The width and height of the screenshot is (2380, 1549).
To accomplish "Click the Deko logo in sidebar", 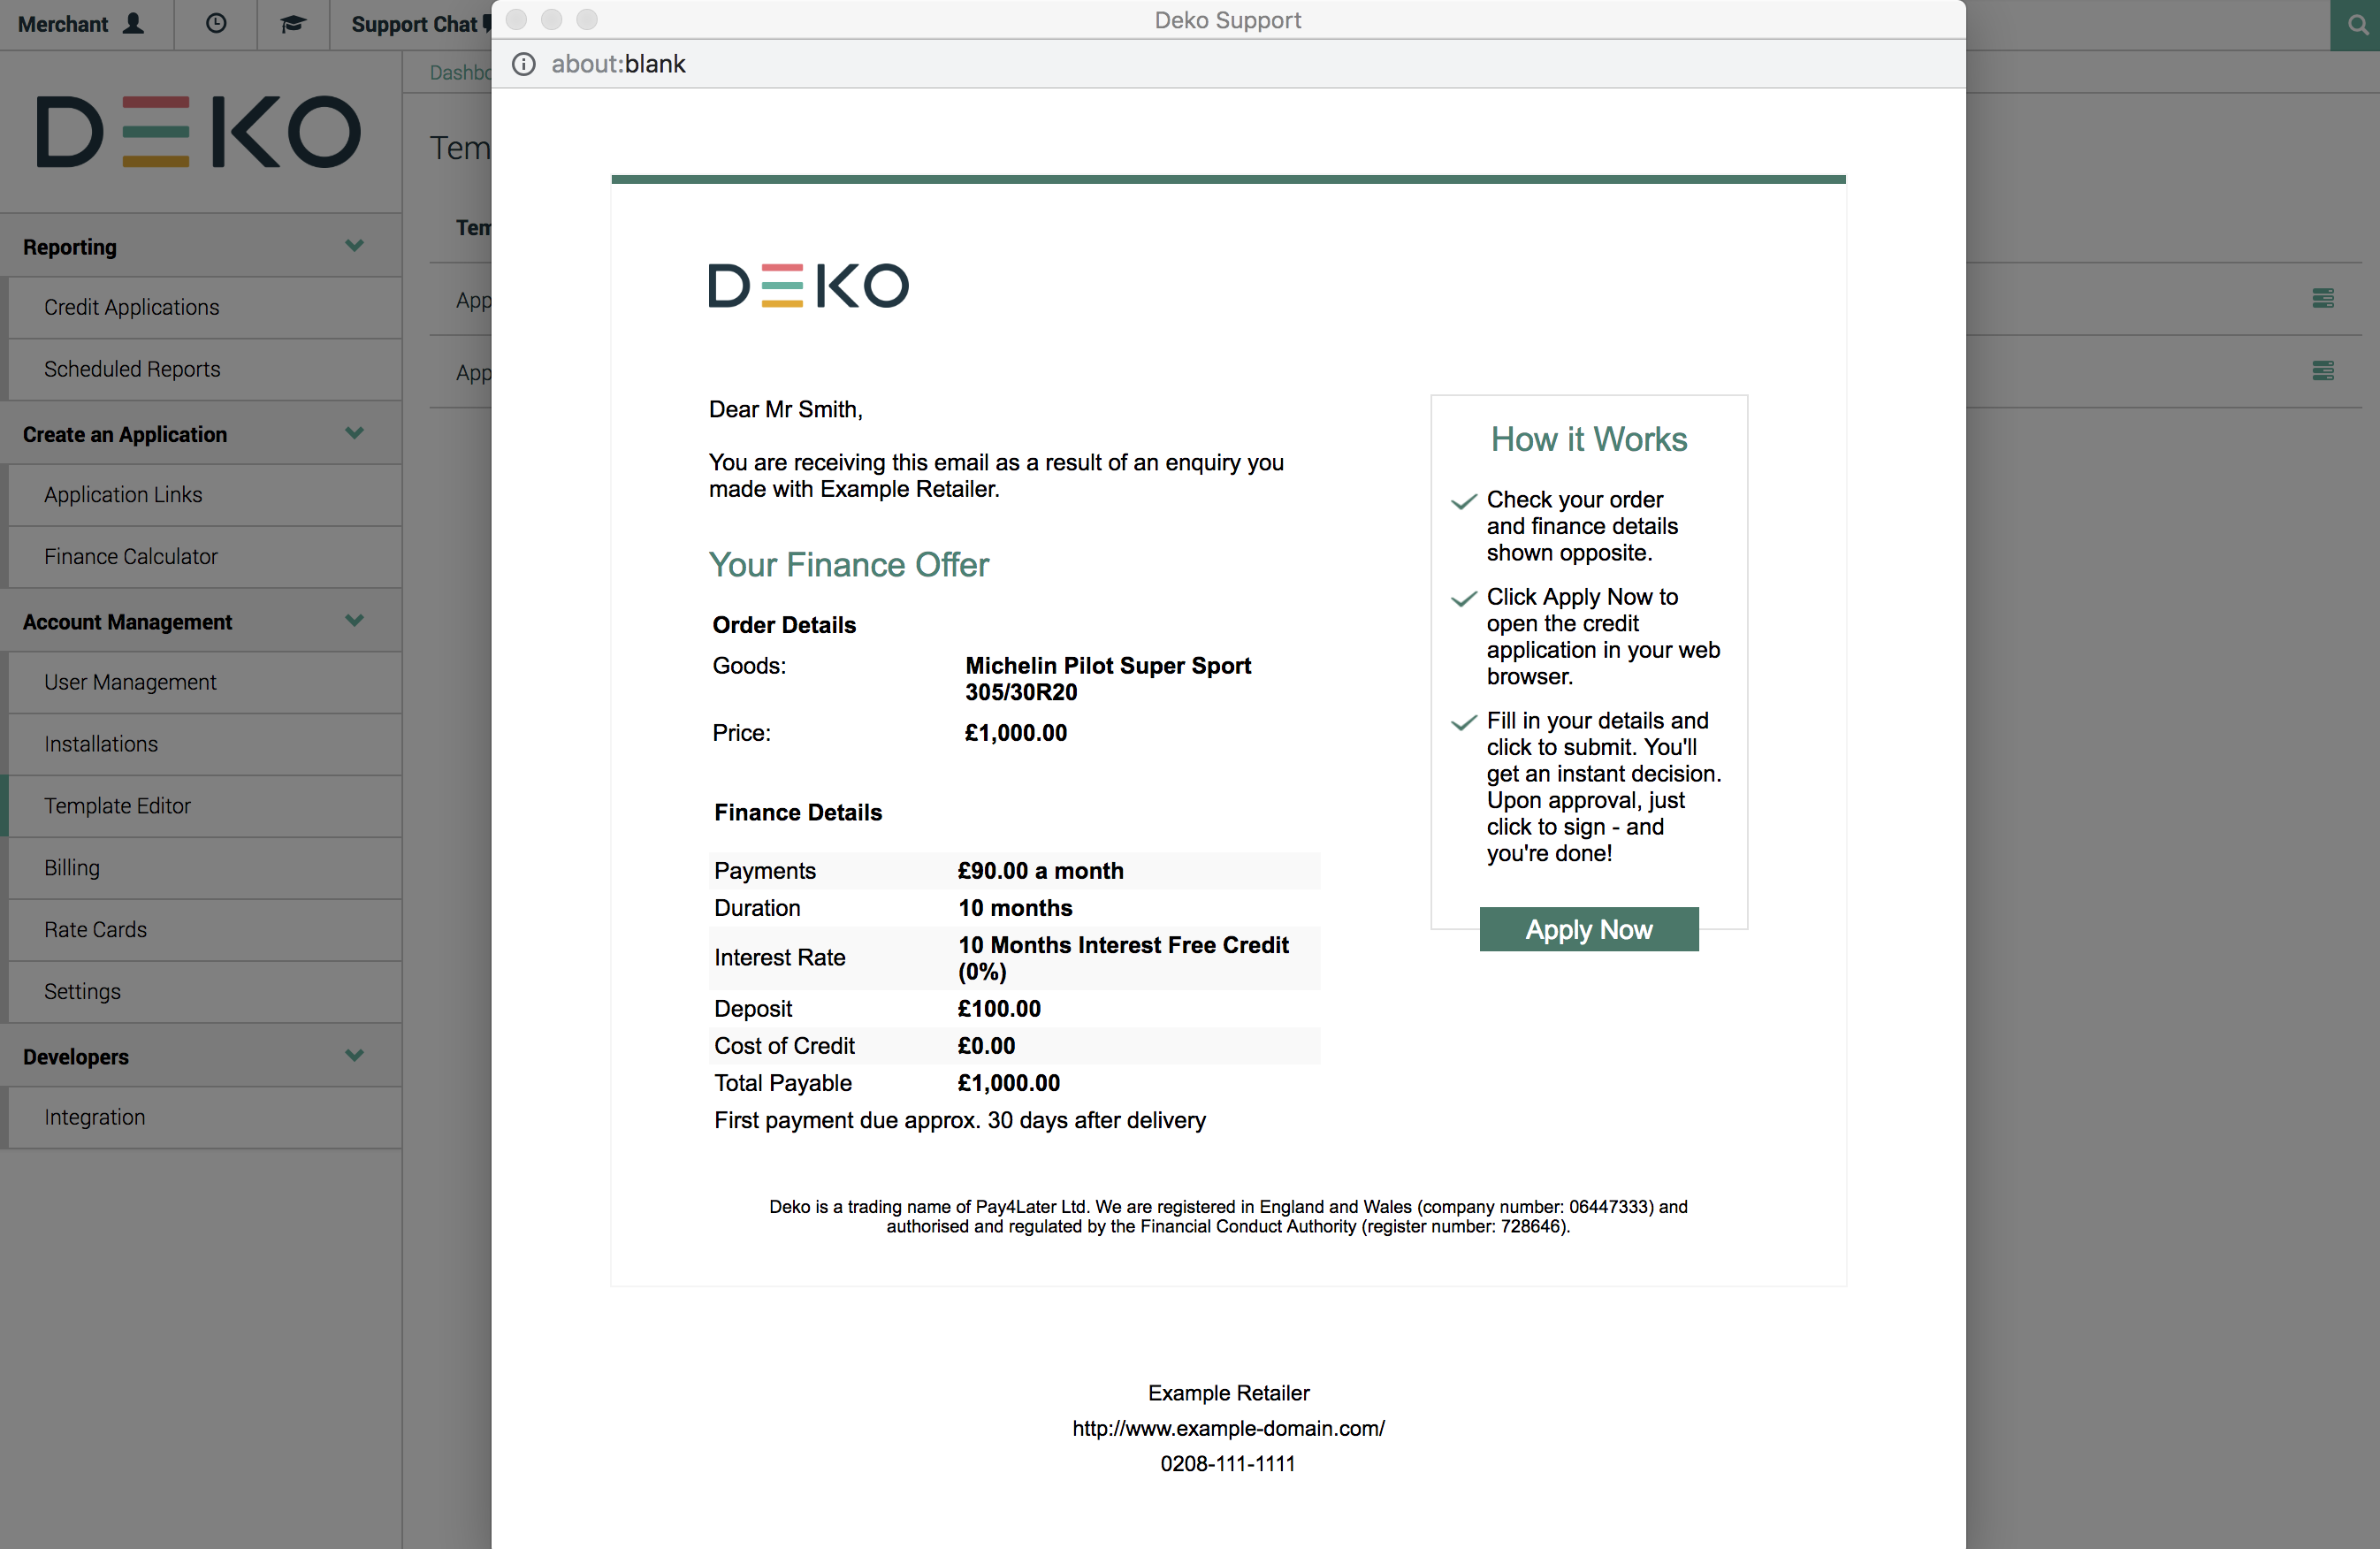I will tap(199, 132).
